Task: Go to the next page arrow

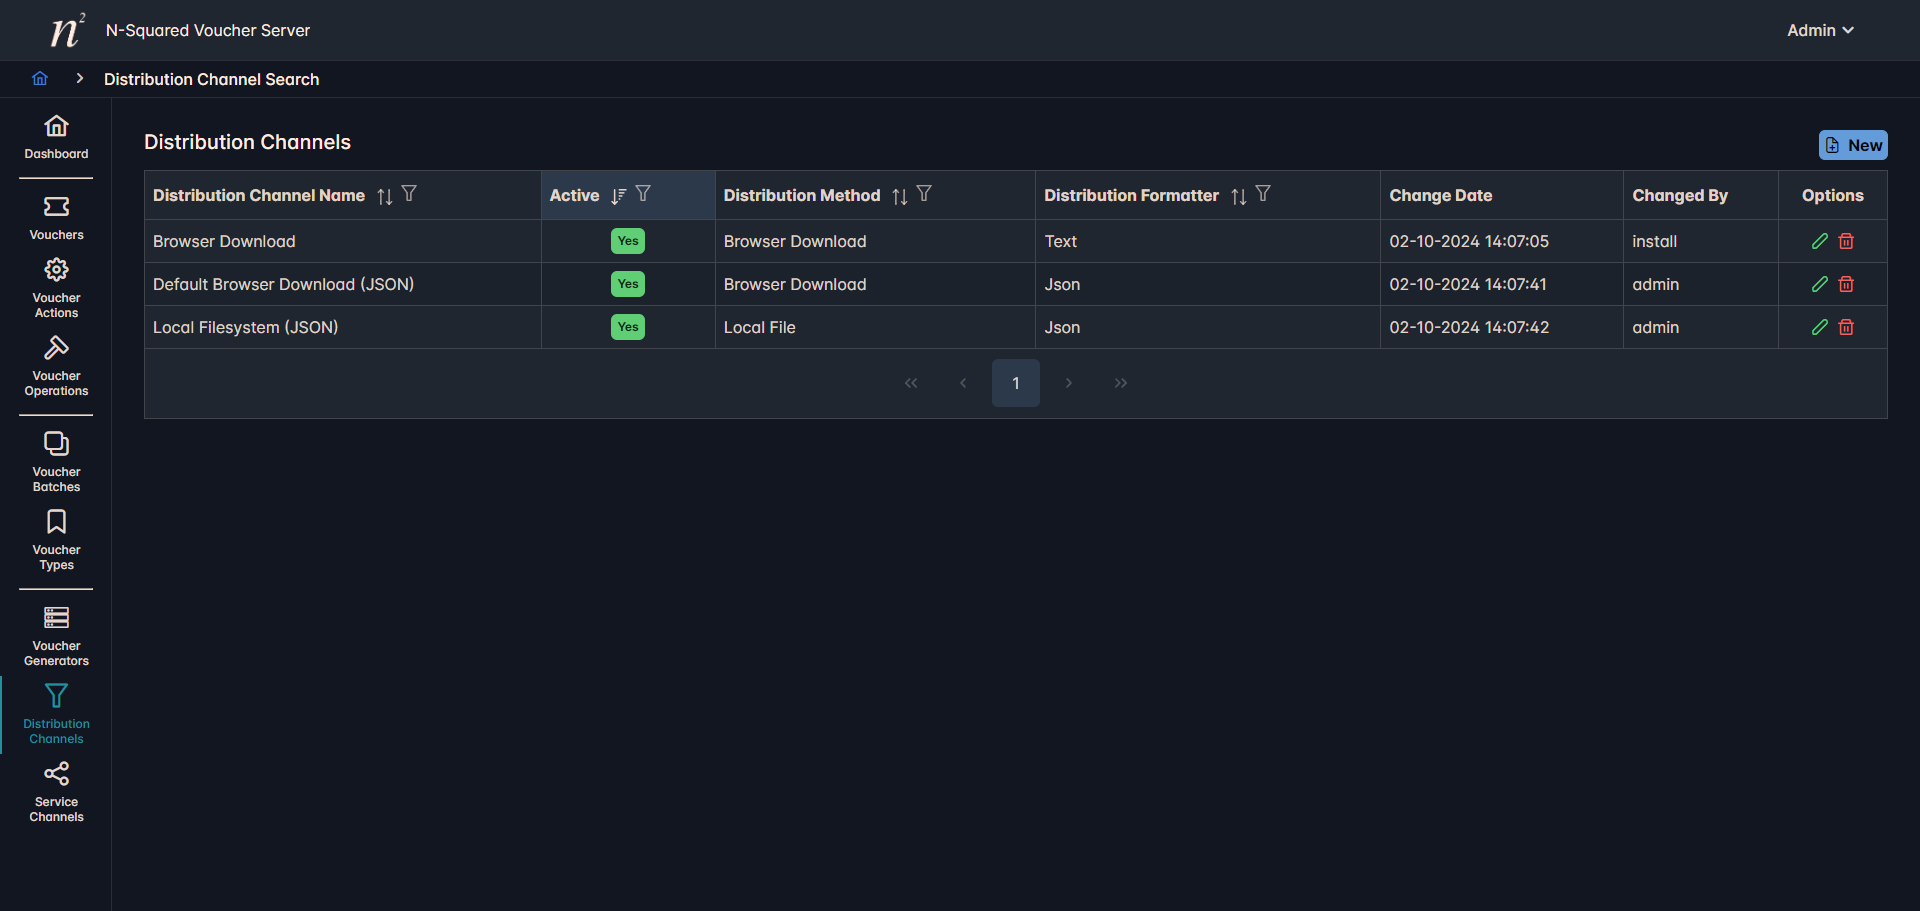Action: point(1068,383)
